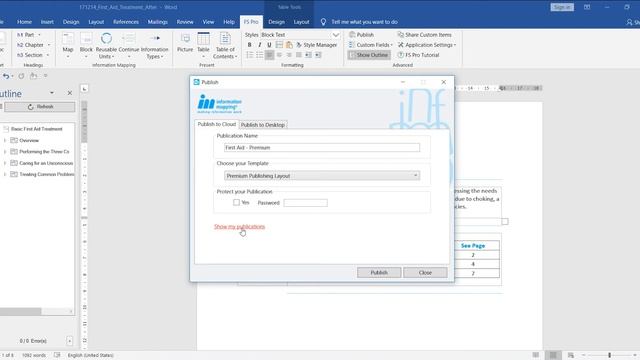This screenshot has width=640, height=360.
Task: Expand Treating Common Problems outline item
Action: tap(4, 174)
